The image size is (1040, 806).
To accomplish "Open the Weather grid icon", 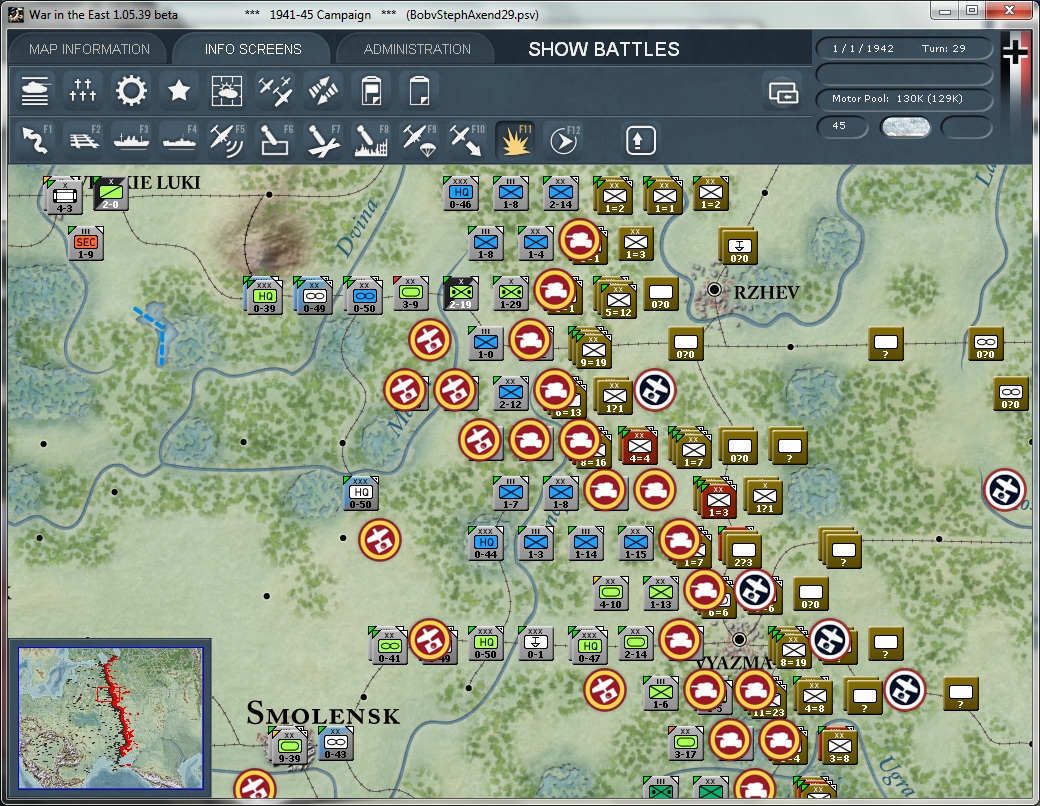I will coord(227,91).
